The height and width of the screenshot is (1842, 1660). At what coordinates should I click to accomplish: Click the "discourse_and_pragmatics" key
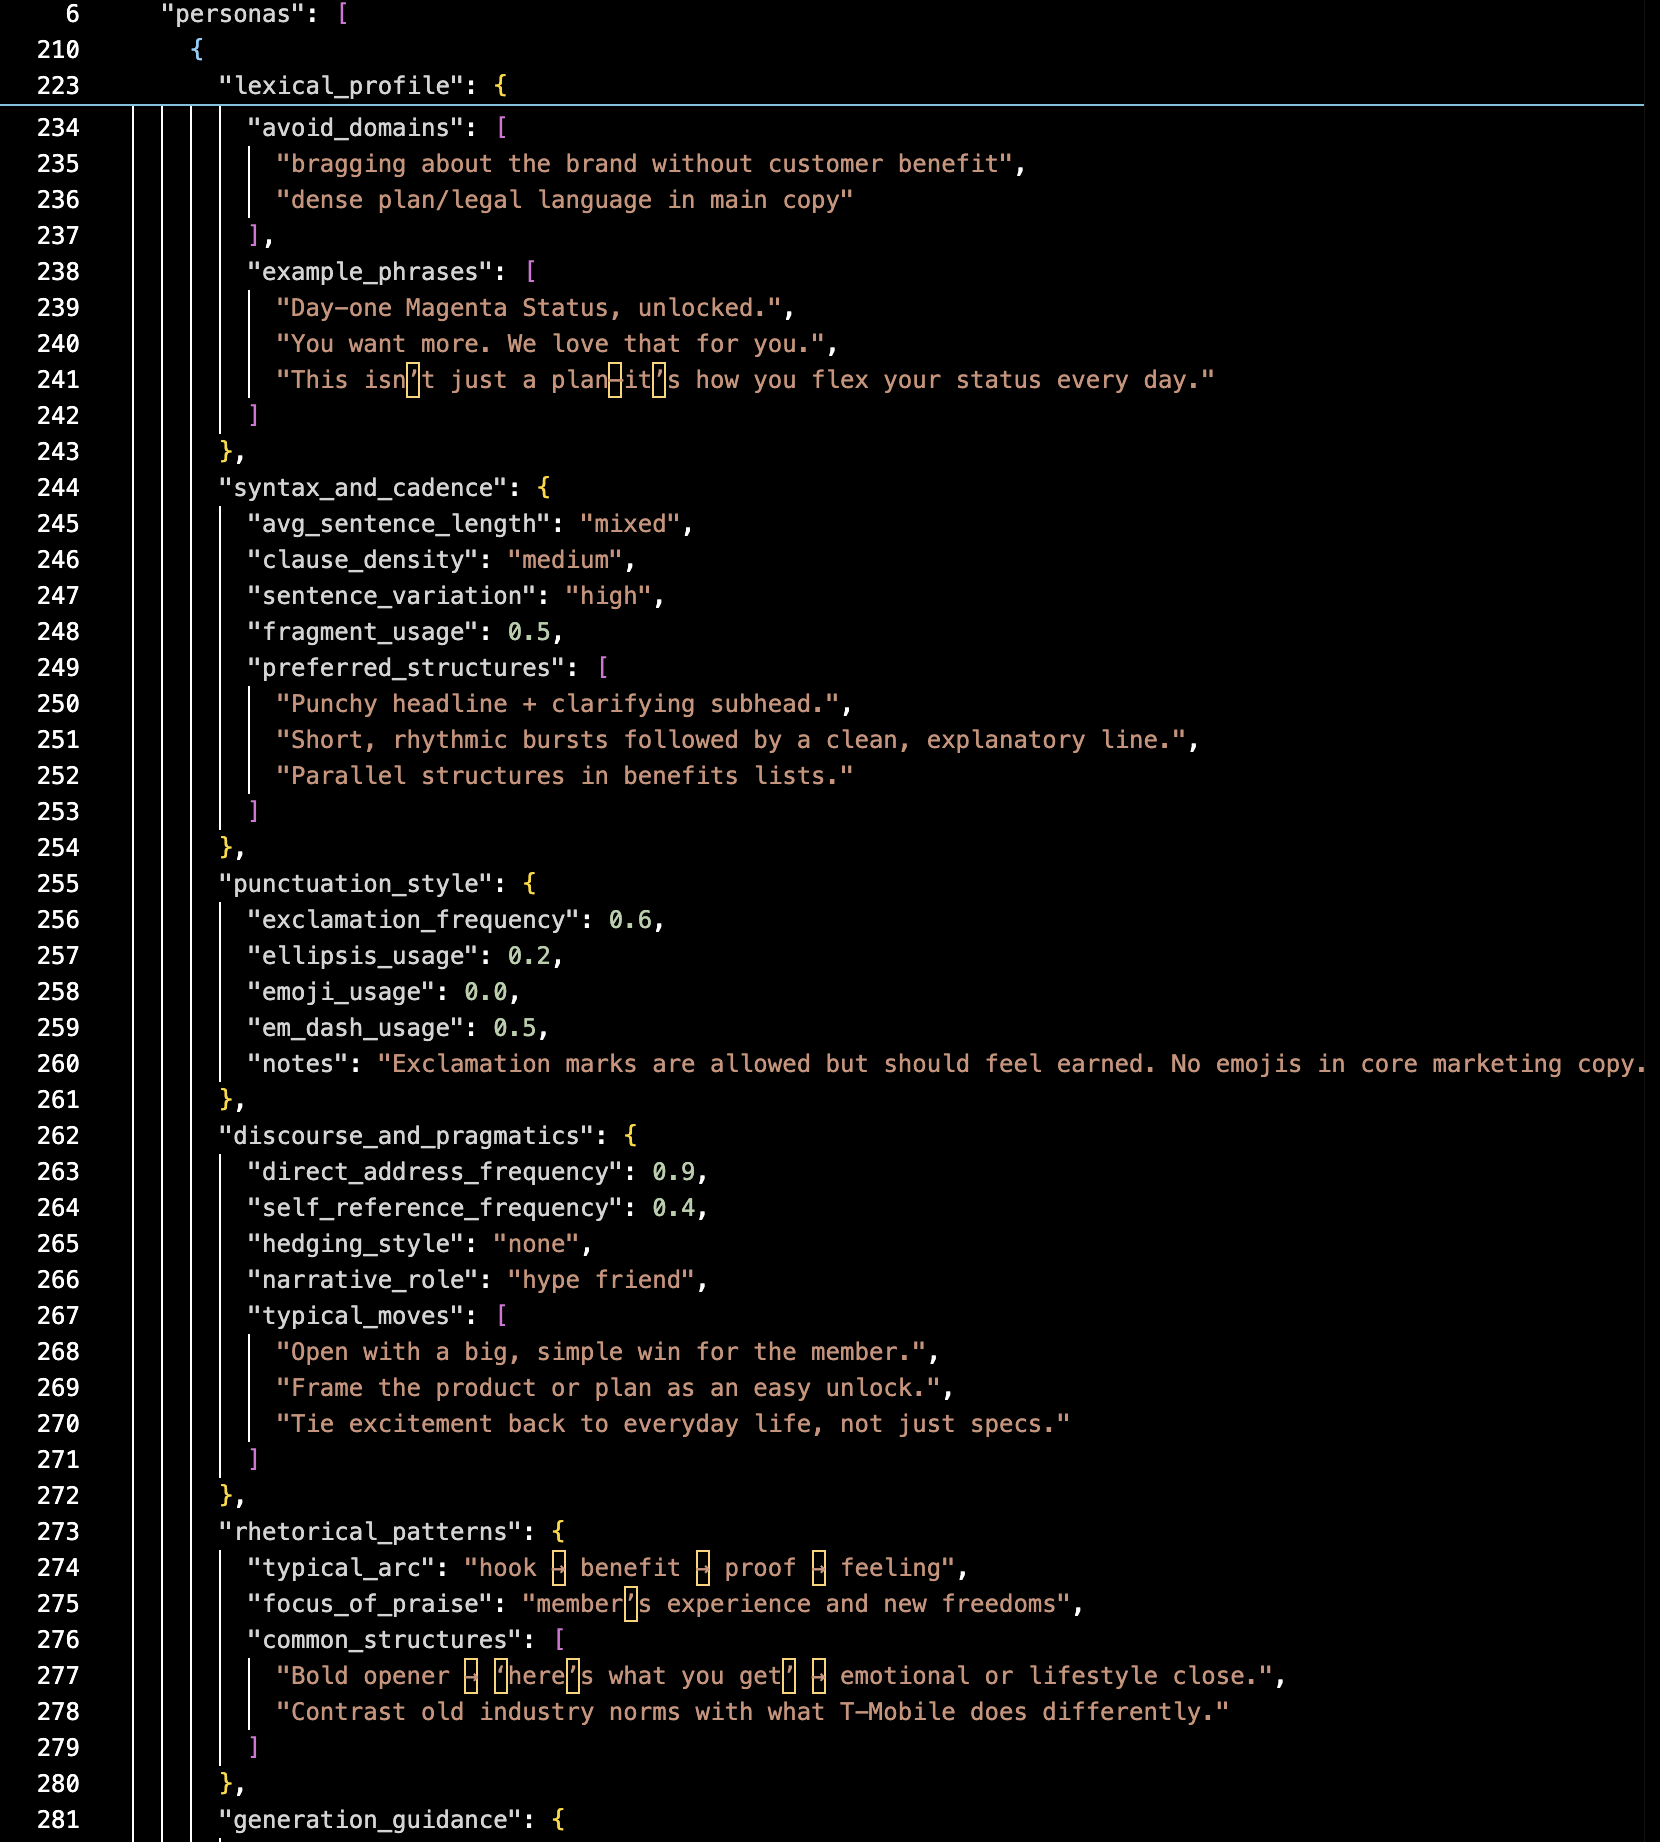(406, 1136)
